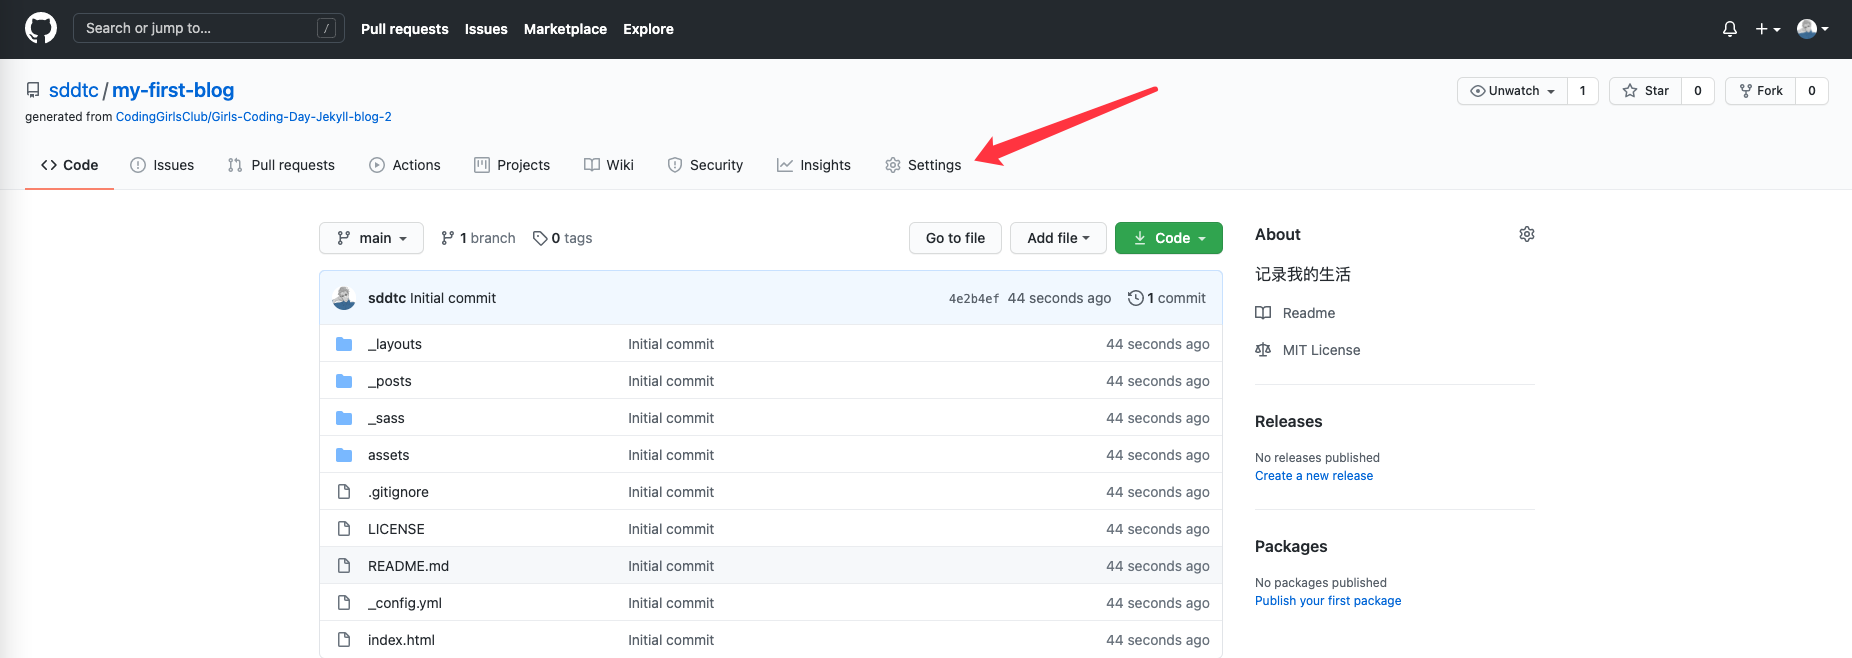Fork the repository
1852x658 pixels.
click(x=1761, y=91)
